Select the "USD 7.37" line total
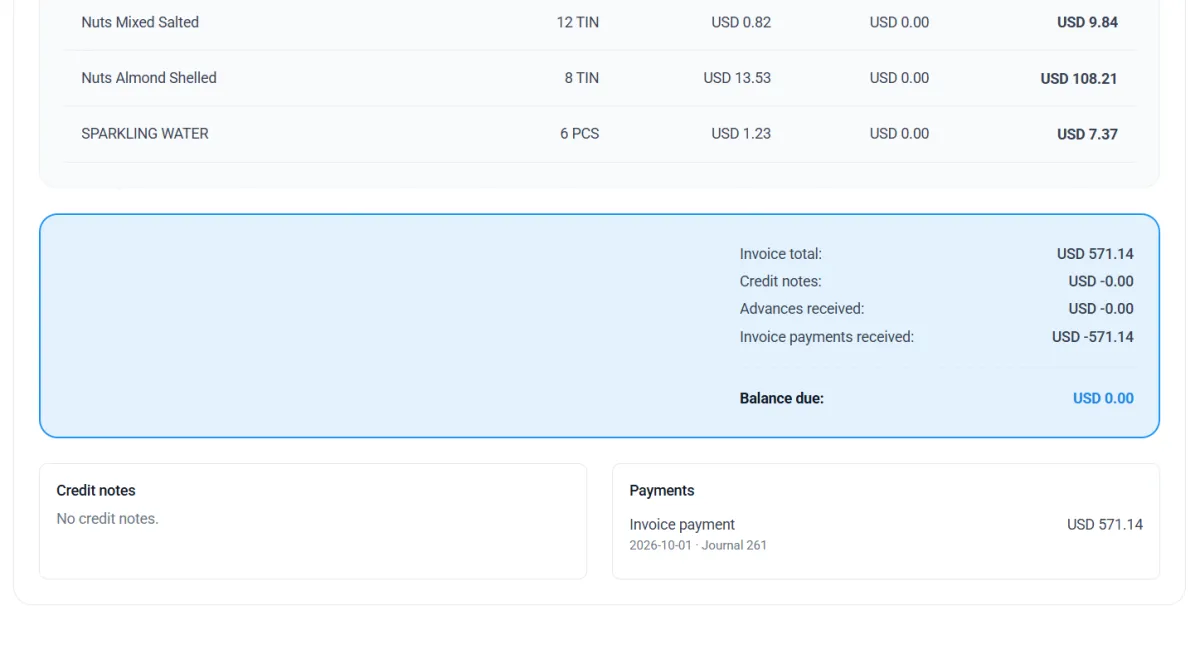 pos(1087,134)
